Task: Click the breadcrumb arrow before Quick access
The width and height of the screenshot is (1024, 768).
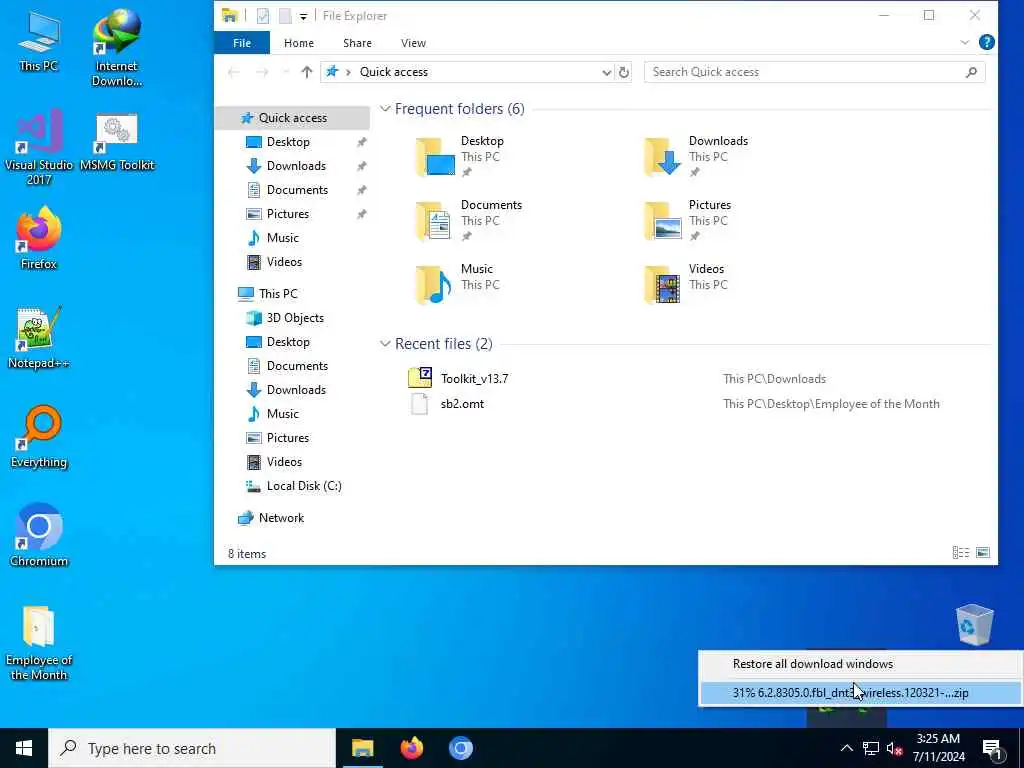Action: coord(347,72)
